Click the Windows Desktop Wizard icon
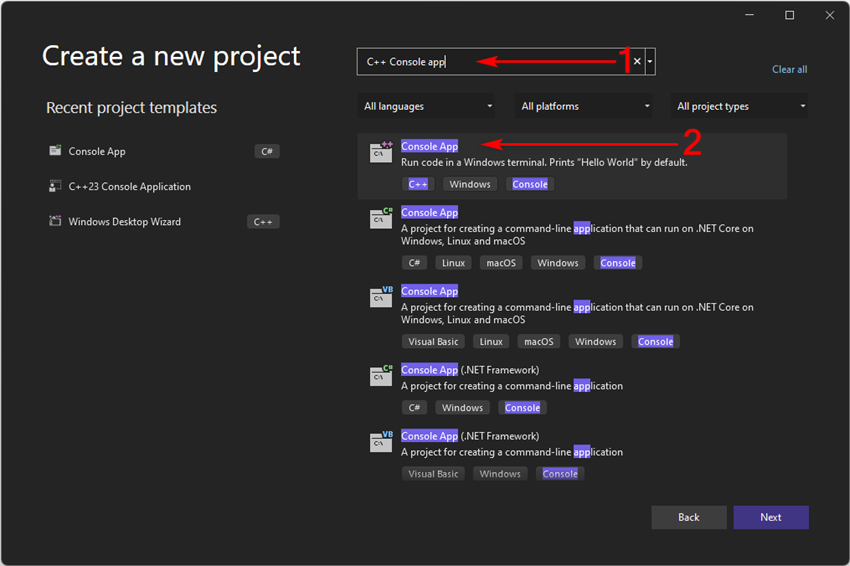Viewport: 850px width, 566px height. 55,221
